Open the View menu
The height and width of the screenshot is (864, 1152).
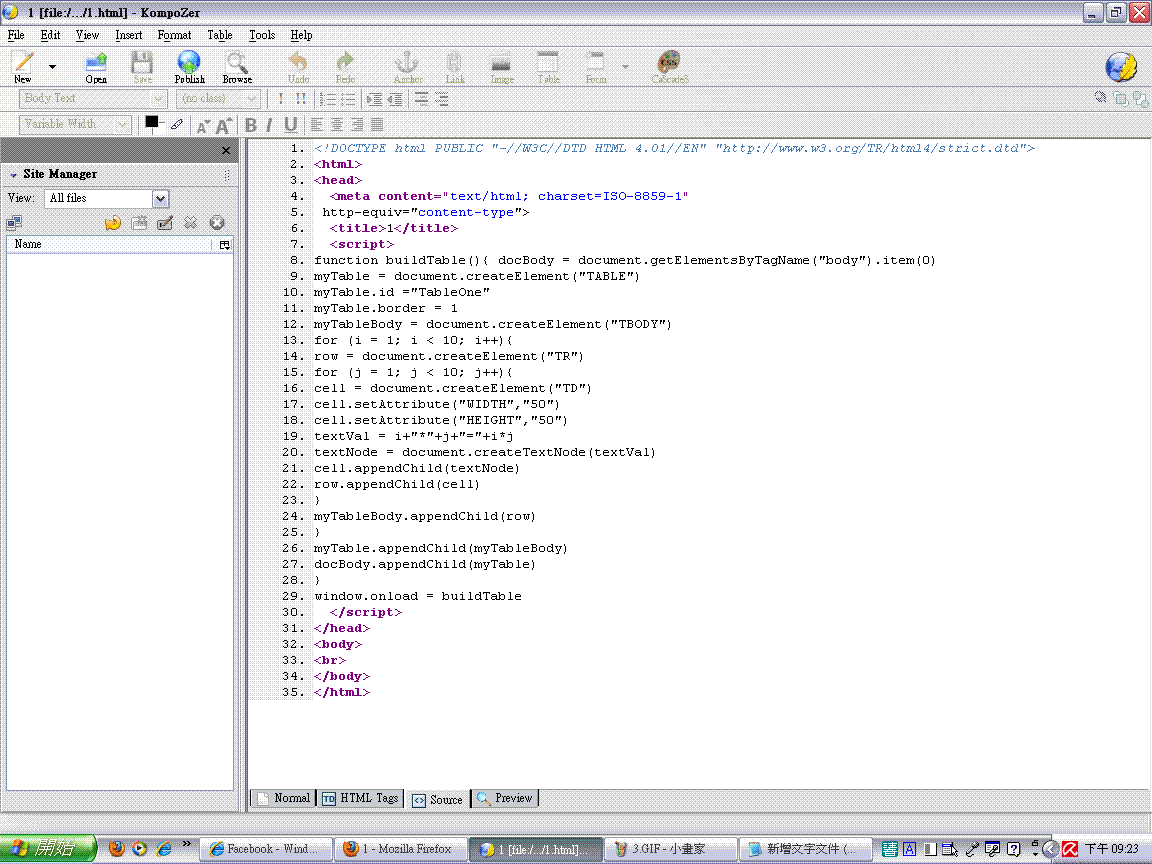coord(87,35)
